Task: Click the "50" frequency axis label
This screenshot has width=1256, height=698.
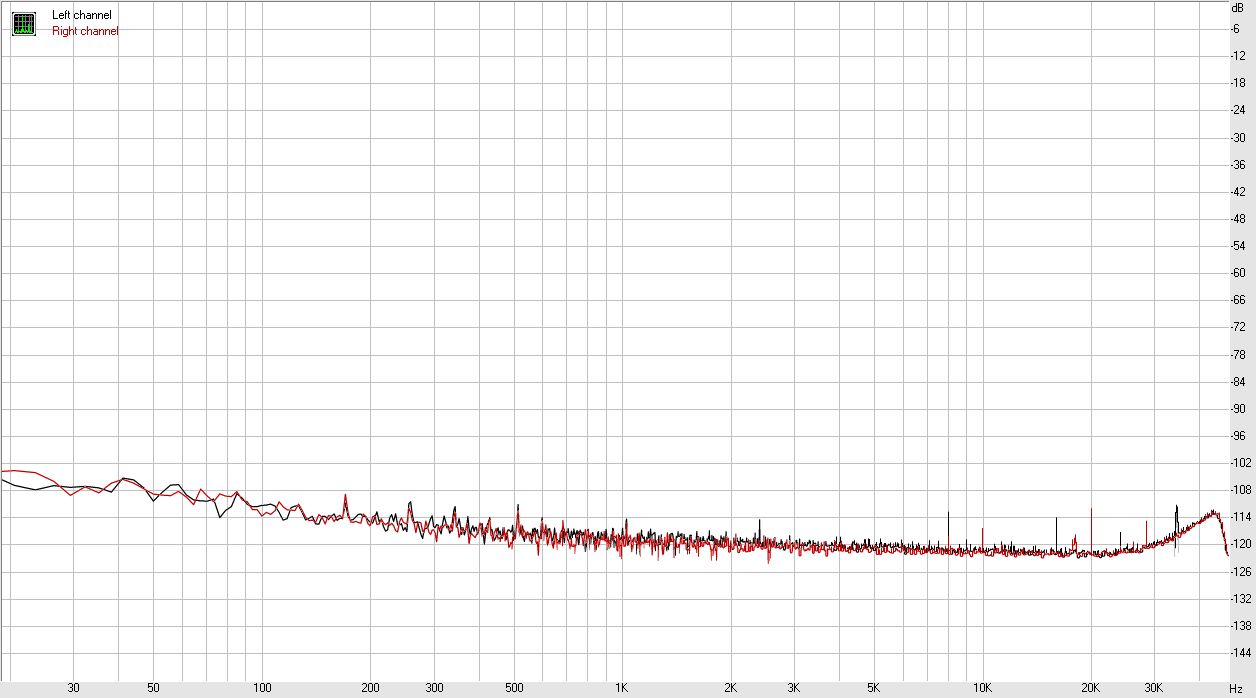Action: coord(153,689)
